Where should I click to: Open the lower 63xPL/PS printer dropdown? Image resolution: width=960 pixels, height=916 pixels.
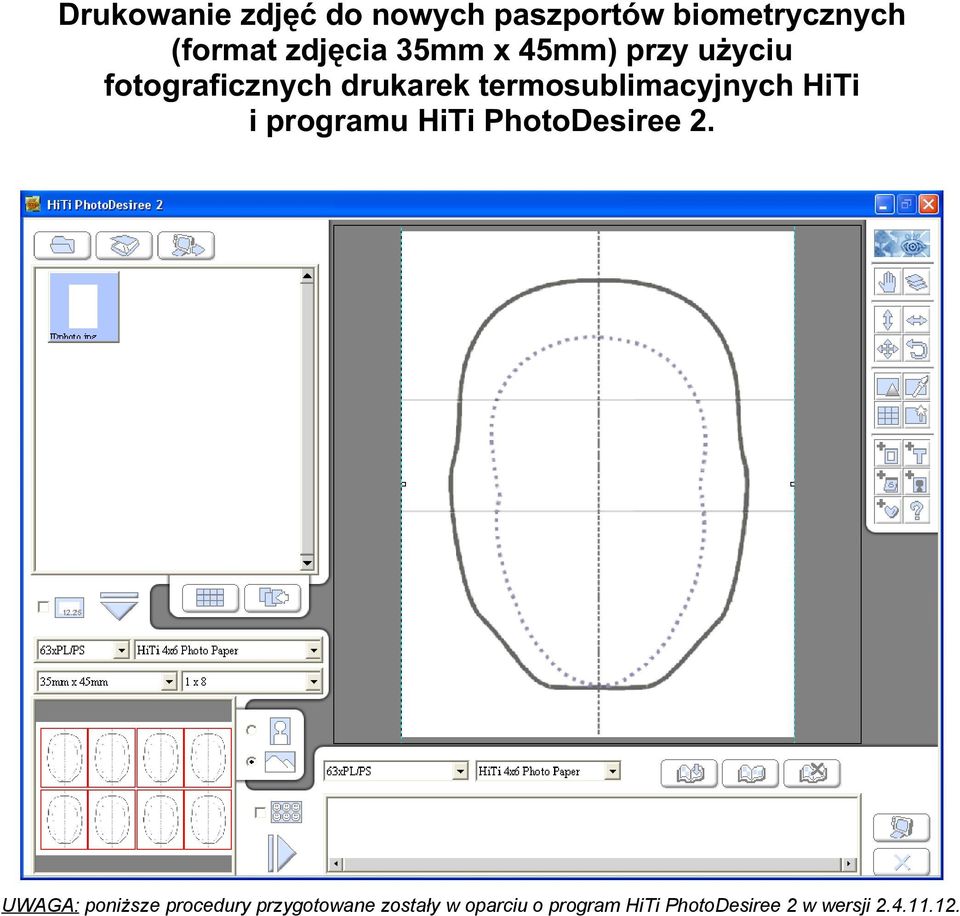click(460, 771)
